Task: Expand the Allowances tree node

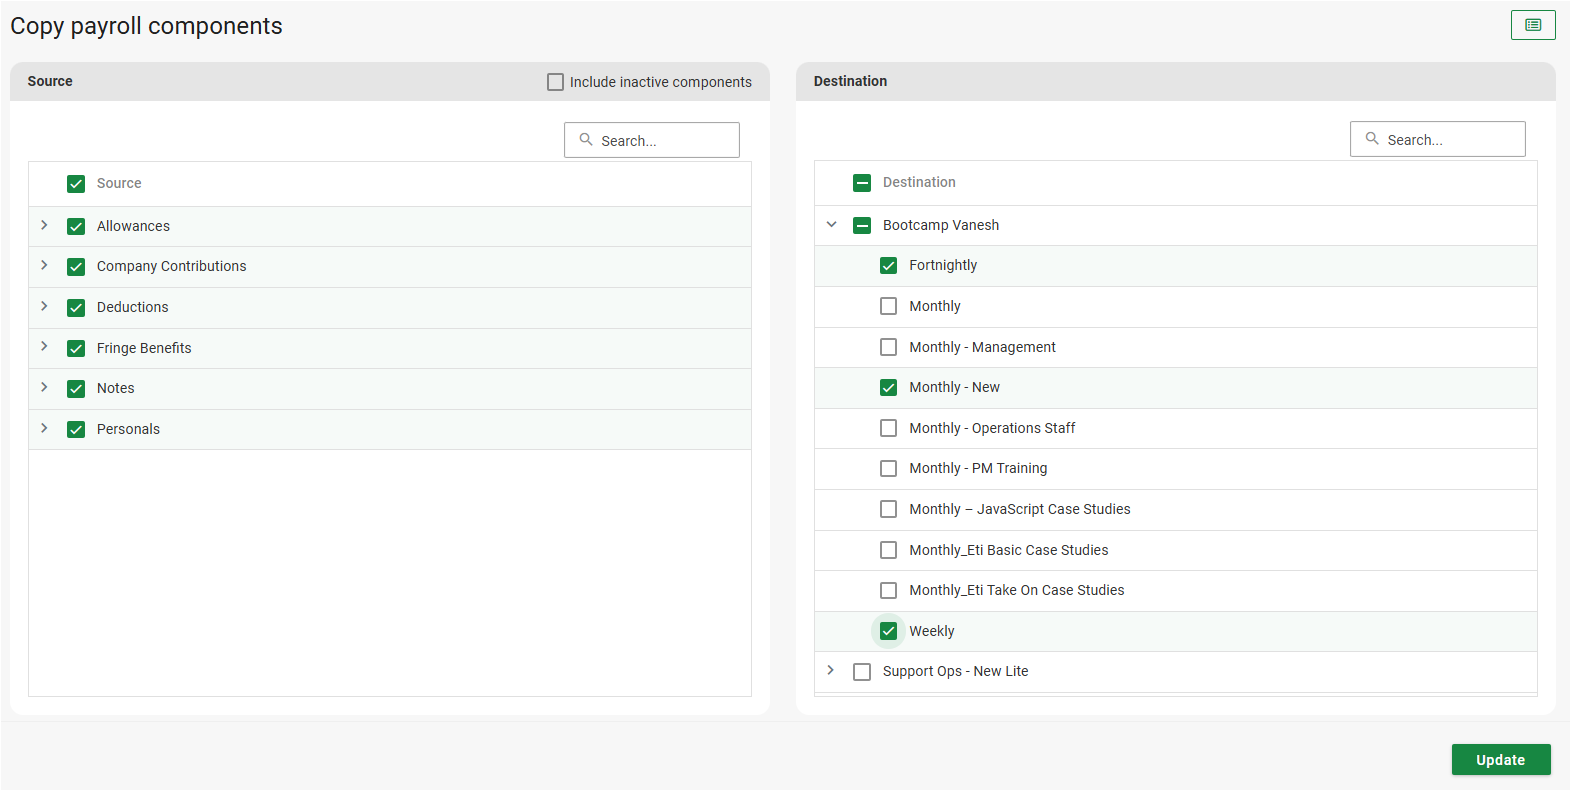Action: tap(44, 225)
